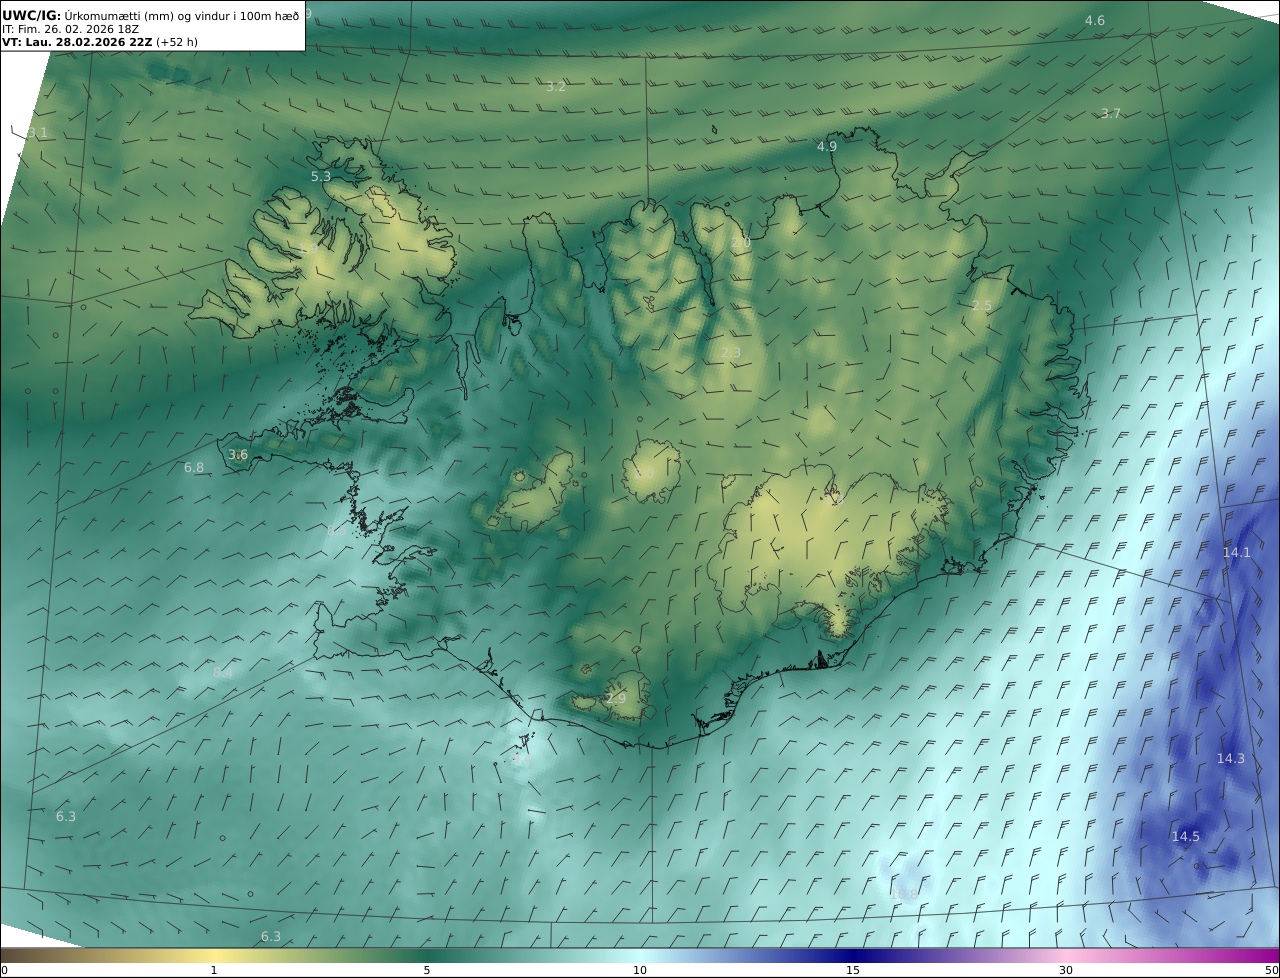
Task: Click the 3.2 value label
Action: (x=556, y=87)
